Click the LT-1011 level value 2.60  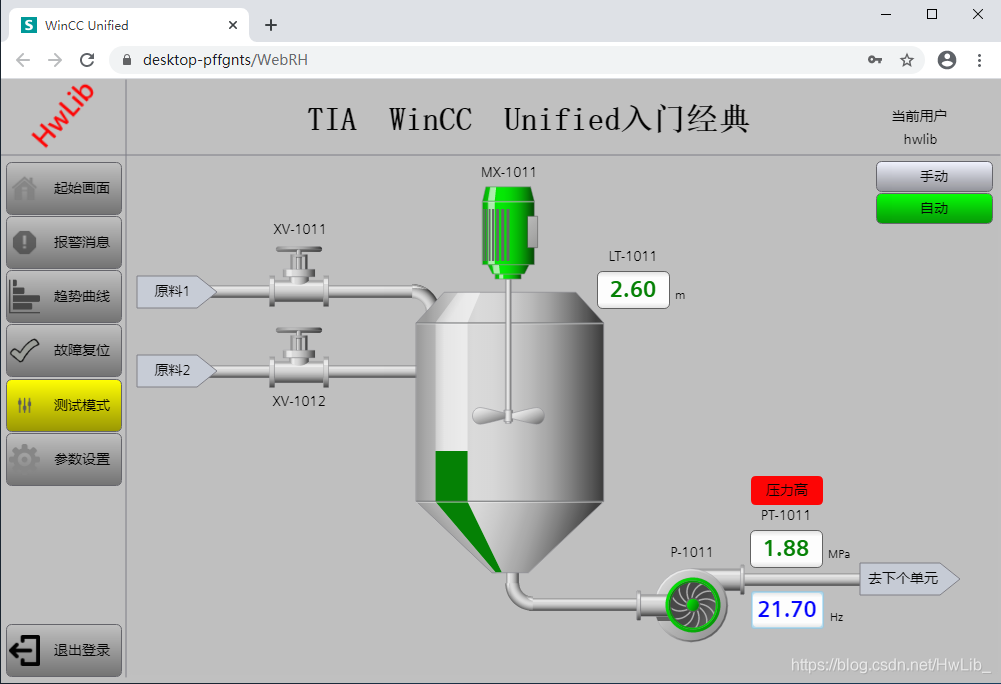[x=633, y=290]
